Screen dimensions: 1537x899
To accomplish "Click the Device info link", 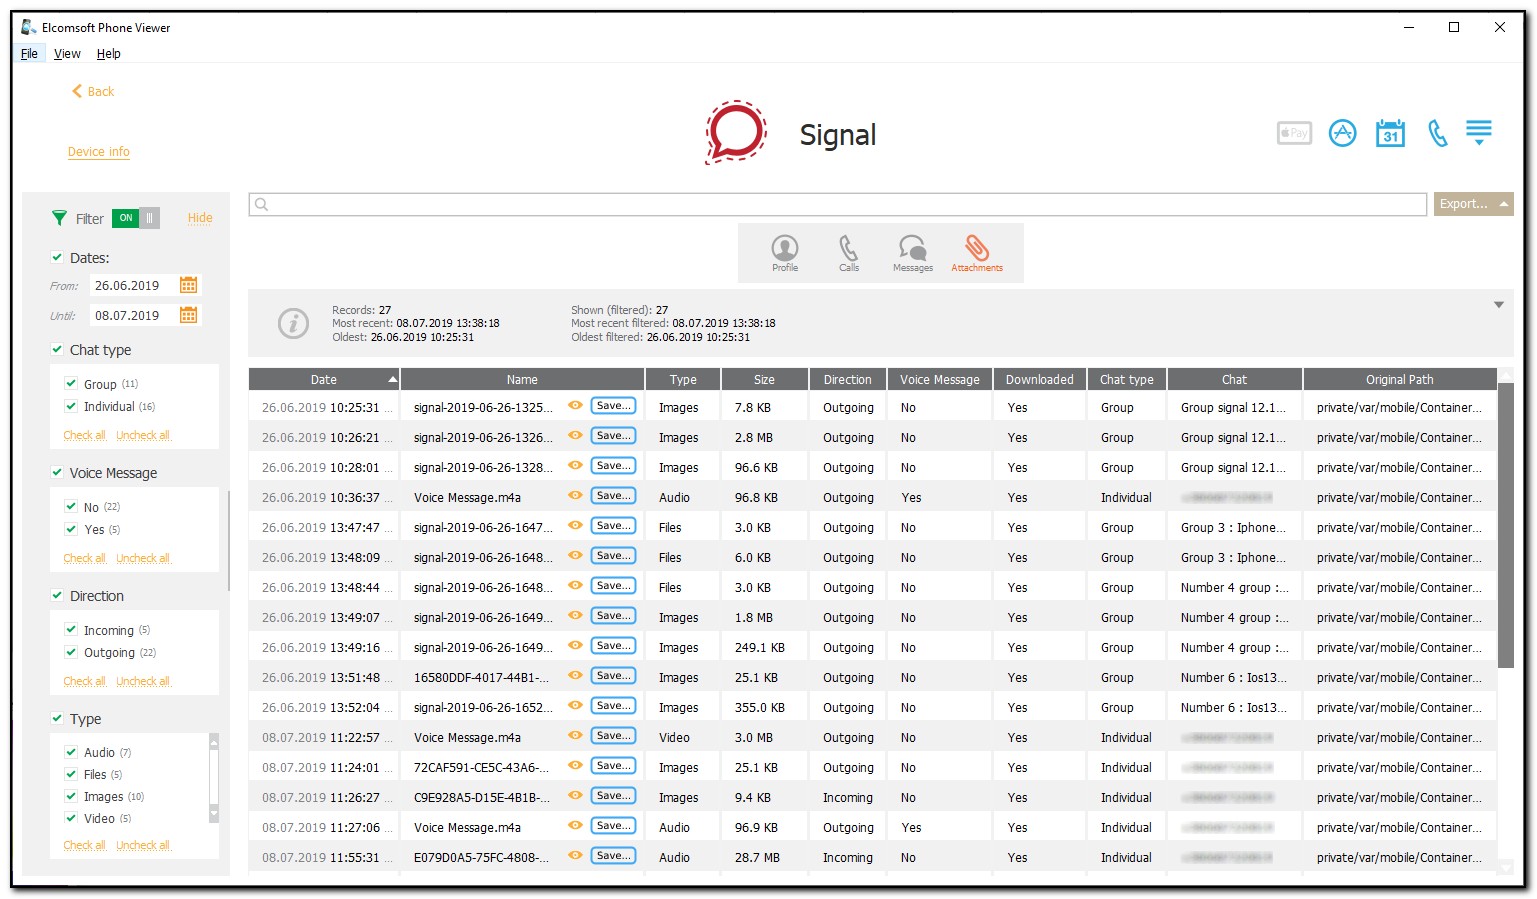I will click(x=98, y=152).
